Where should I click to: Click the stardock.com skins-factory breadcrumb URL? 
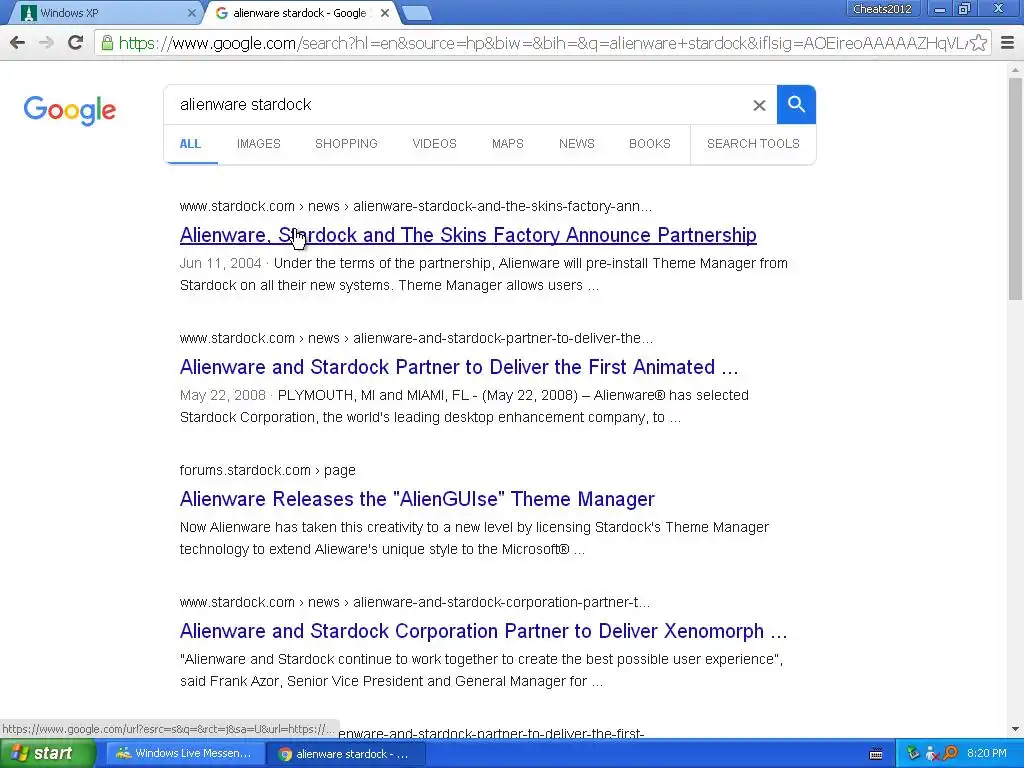(x=415, y=206)
